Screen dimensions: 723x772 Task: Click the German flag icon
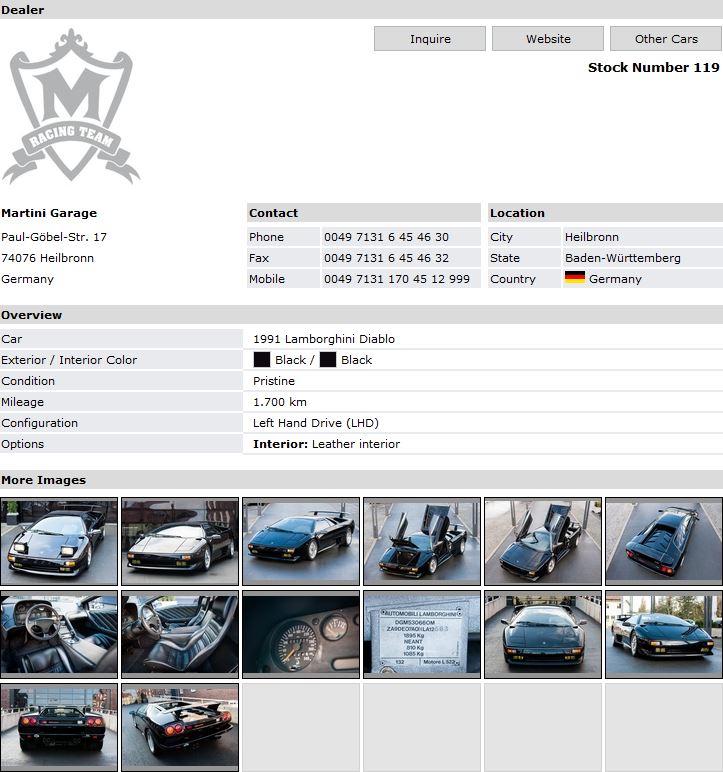point(574,279)
